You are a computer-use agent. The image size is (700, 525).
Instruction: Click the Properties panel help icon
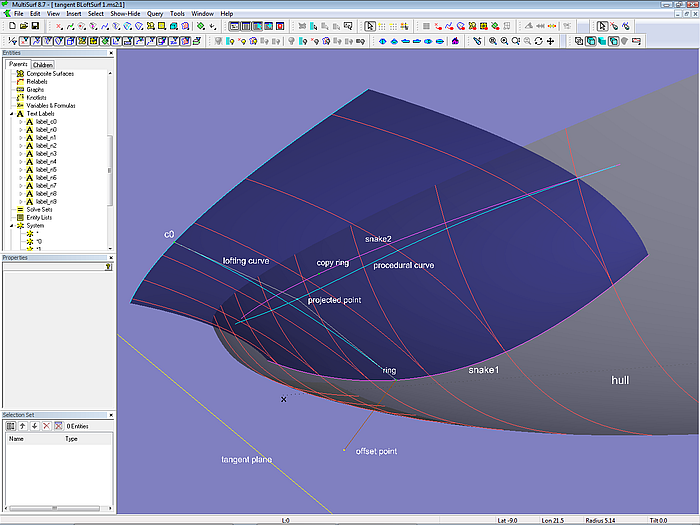(108, 267)
